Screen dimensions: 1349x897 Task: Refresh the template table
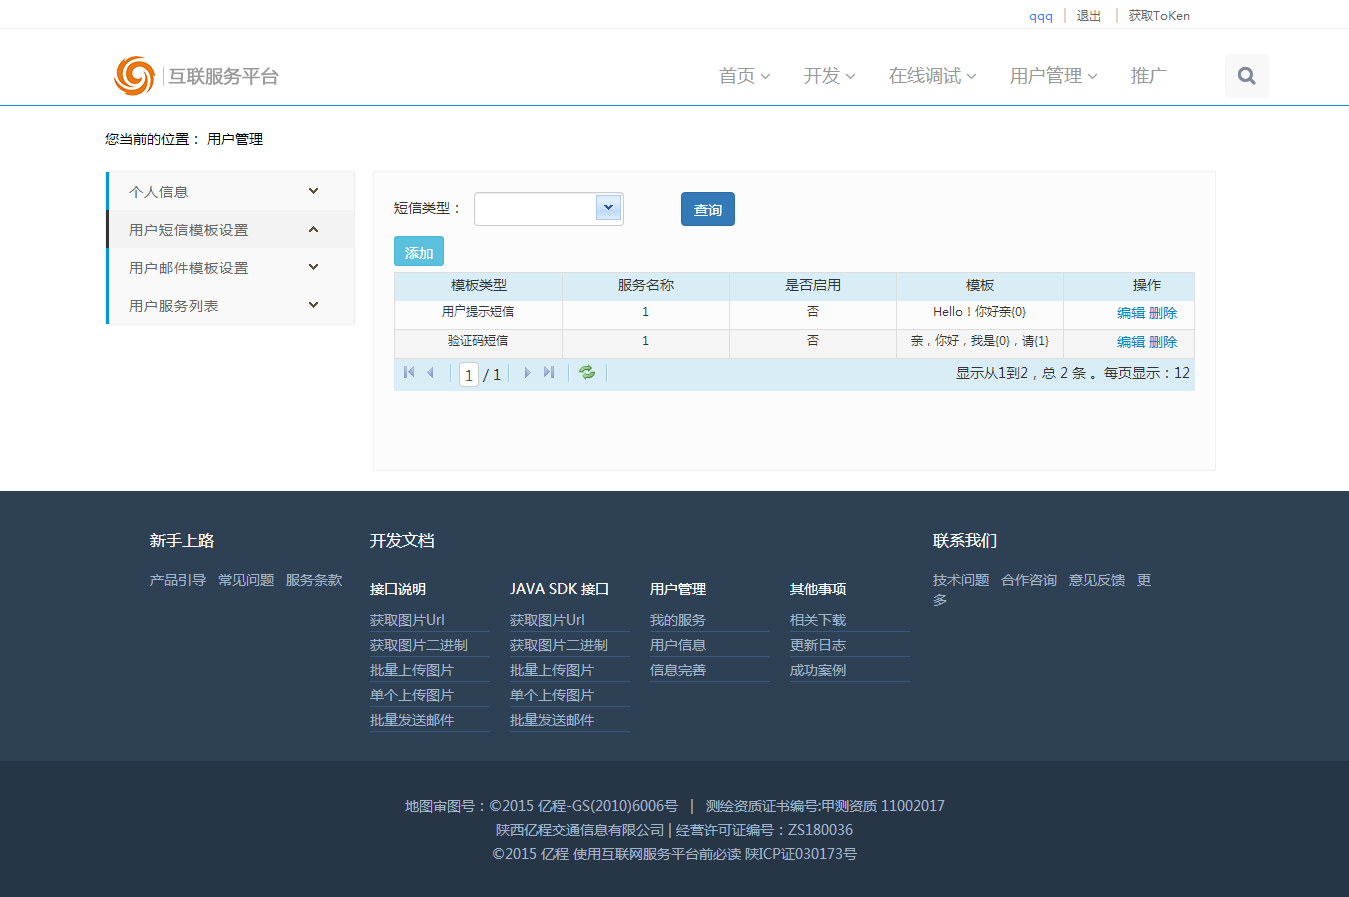[587, 373]
